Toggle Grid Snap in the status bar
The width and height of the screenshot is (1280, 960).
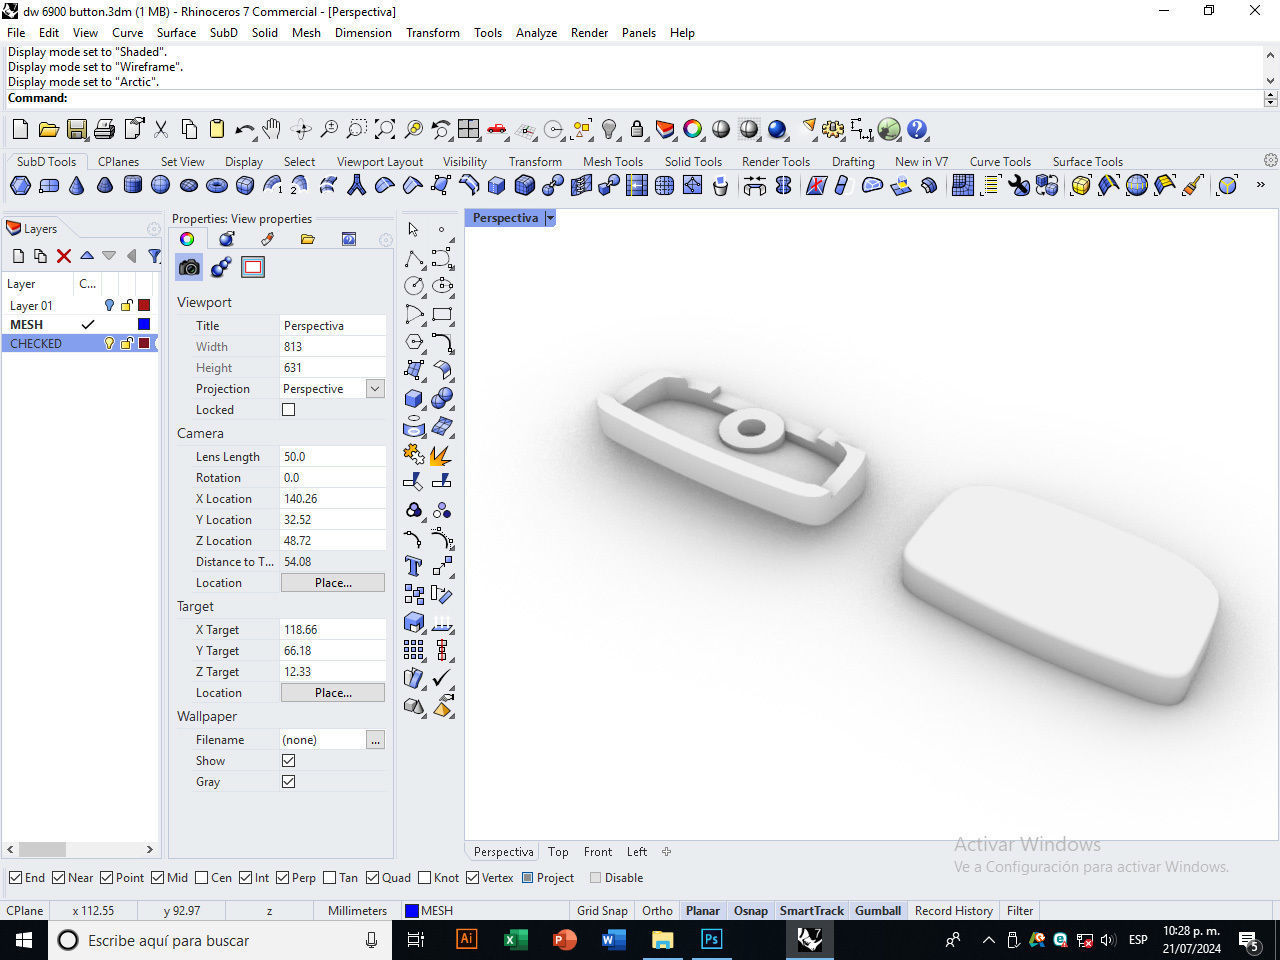pos(602,911)
